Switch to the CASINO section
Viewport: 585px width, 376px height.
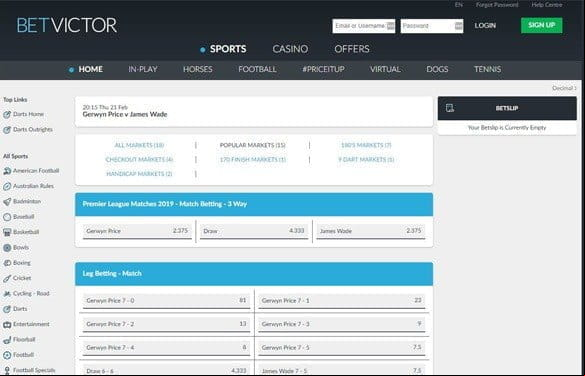tap(290, 49)
